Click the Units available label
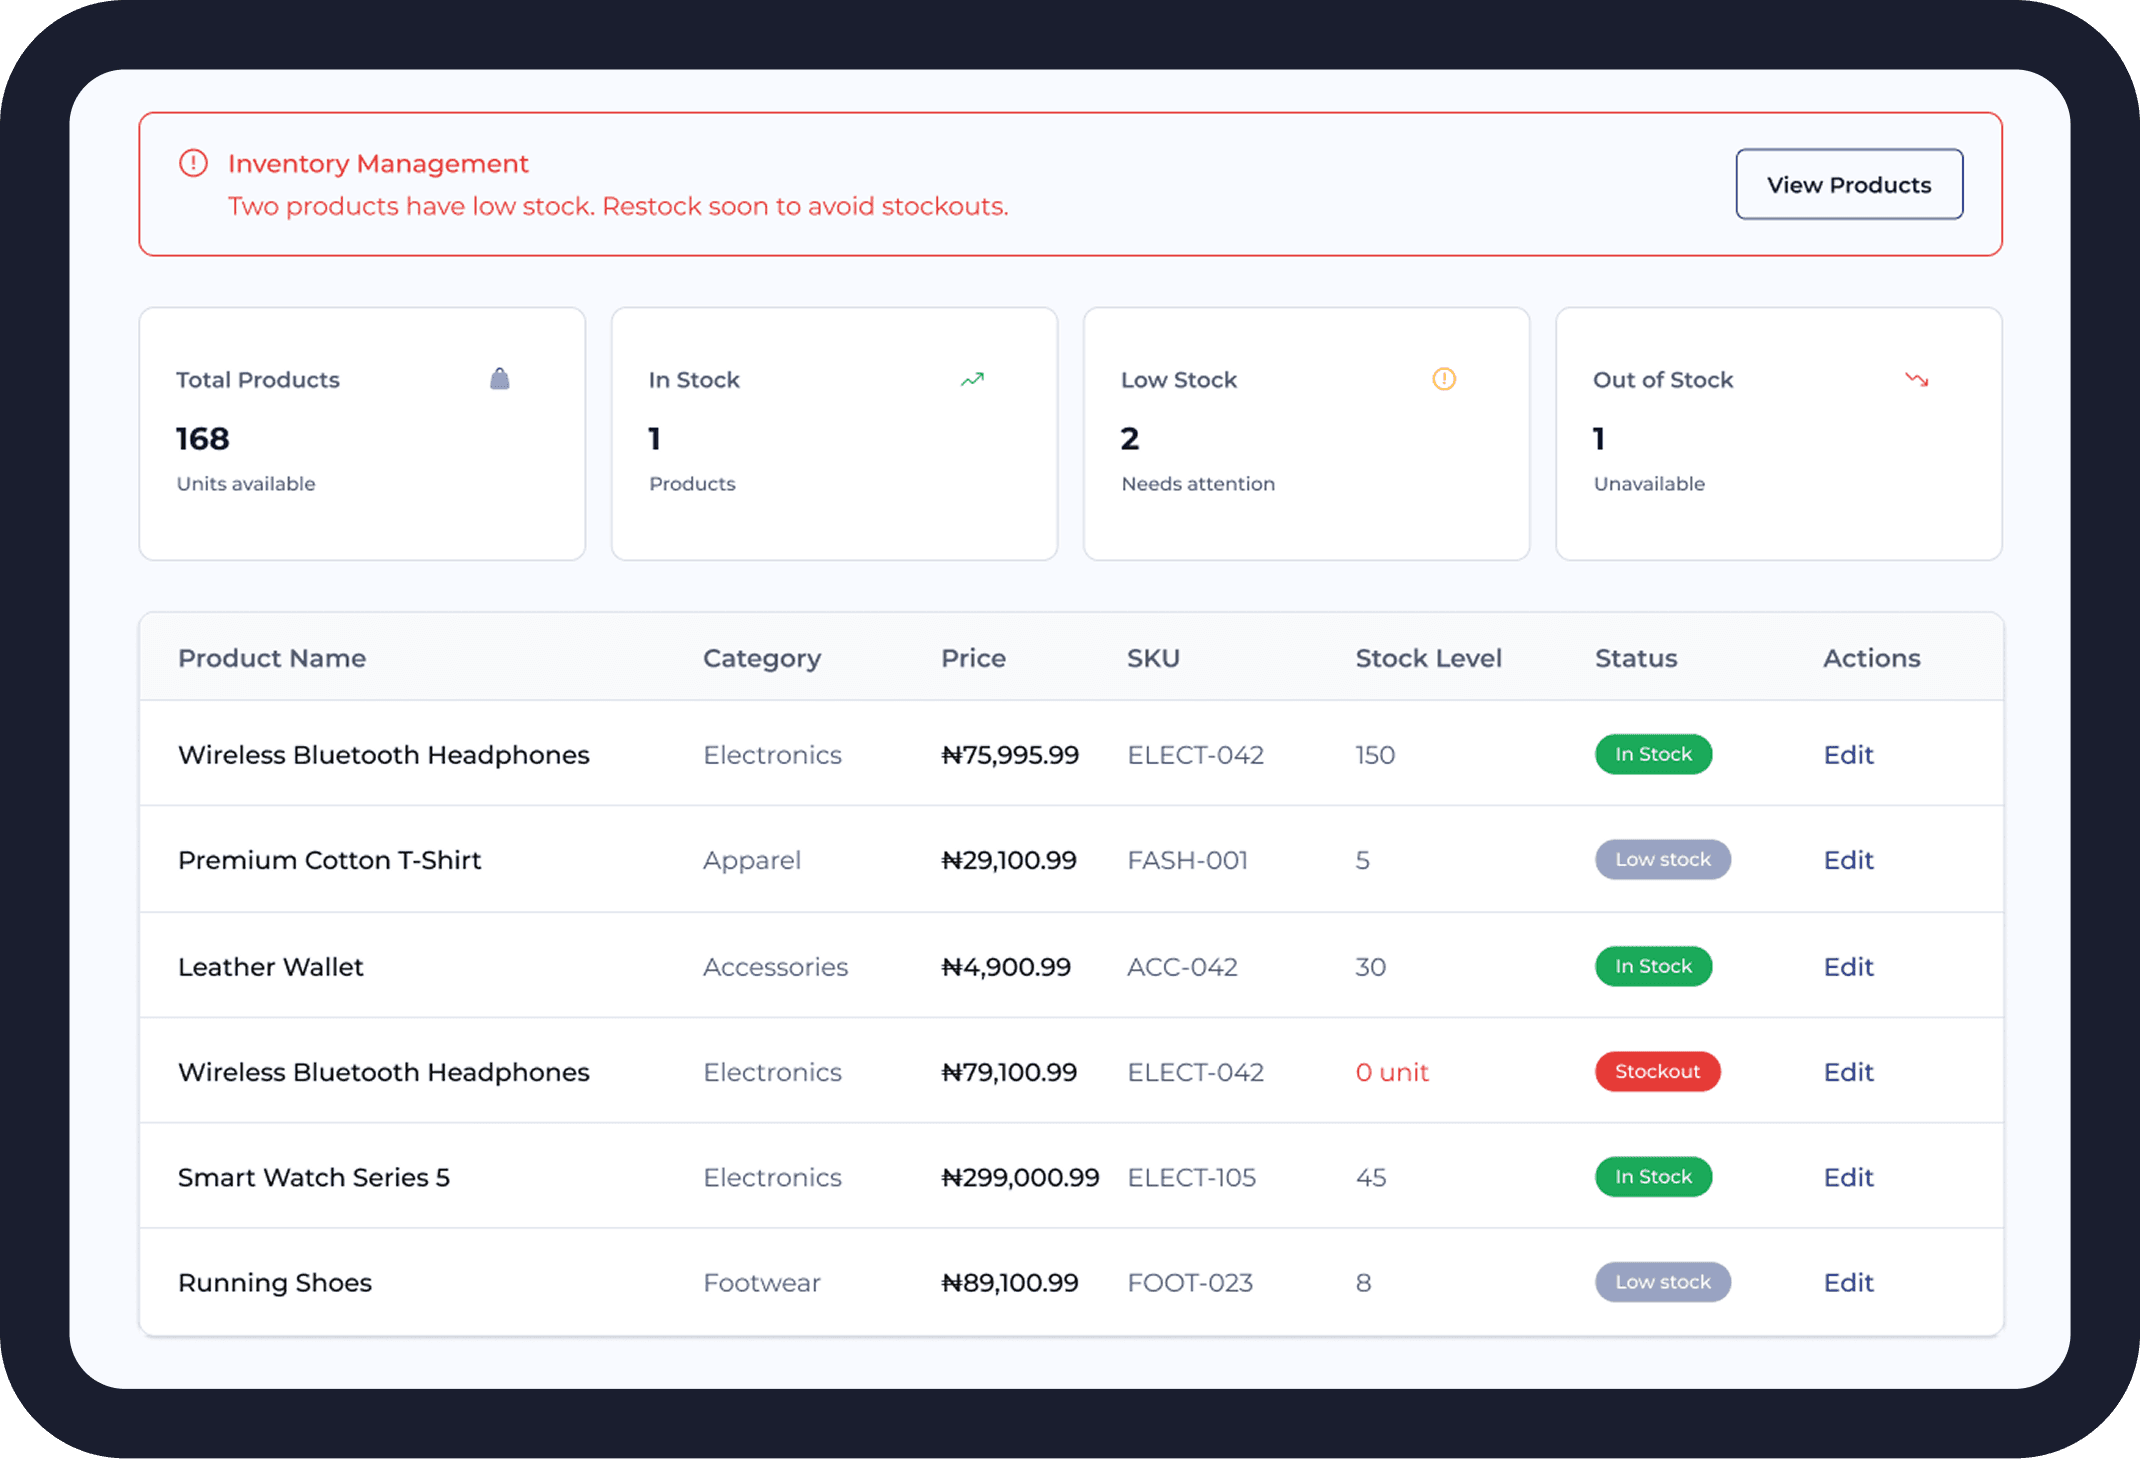Image resolution: width=2141 pixels, height=1459 pixels. (246, 483)
